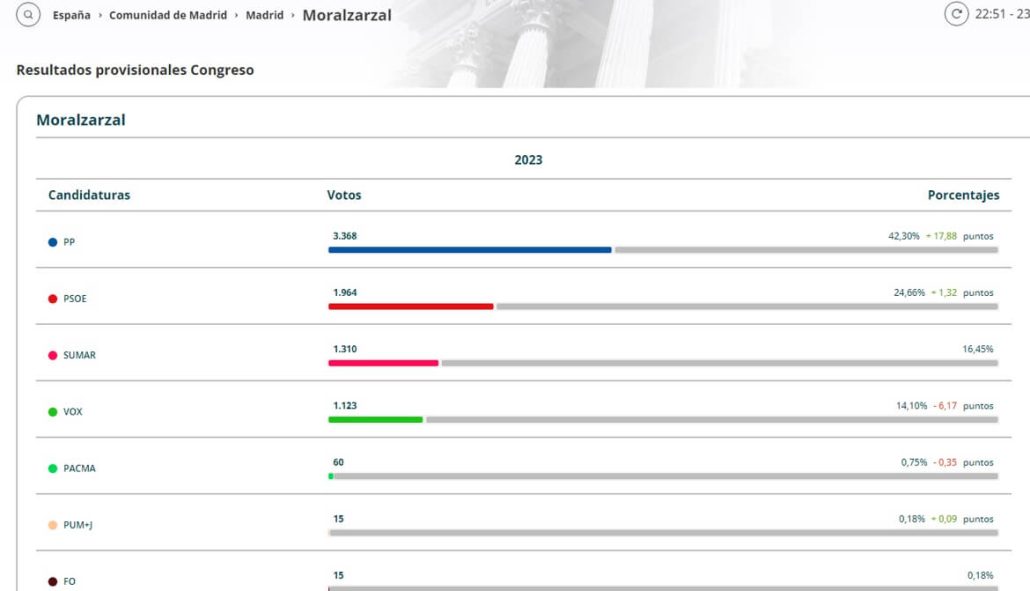Click the PP blue vote bar
Image resolution: width=1030 pixels, height=591 pixels.
click(x=470, y=250)
